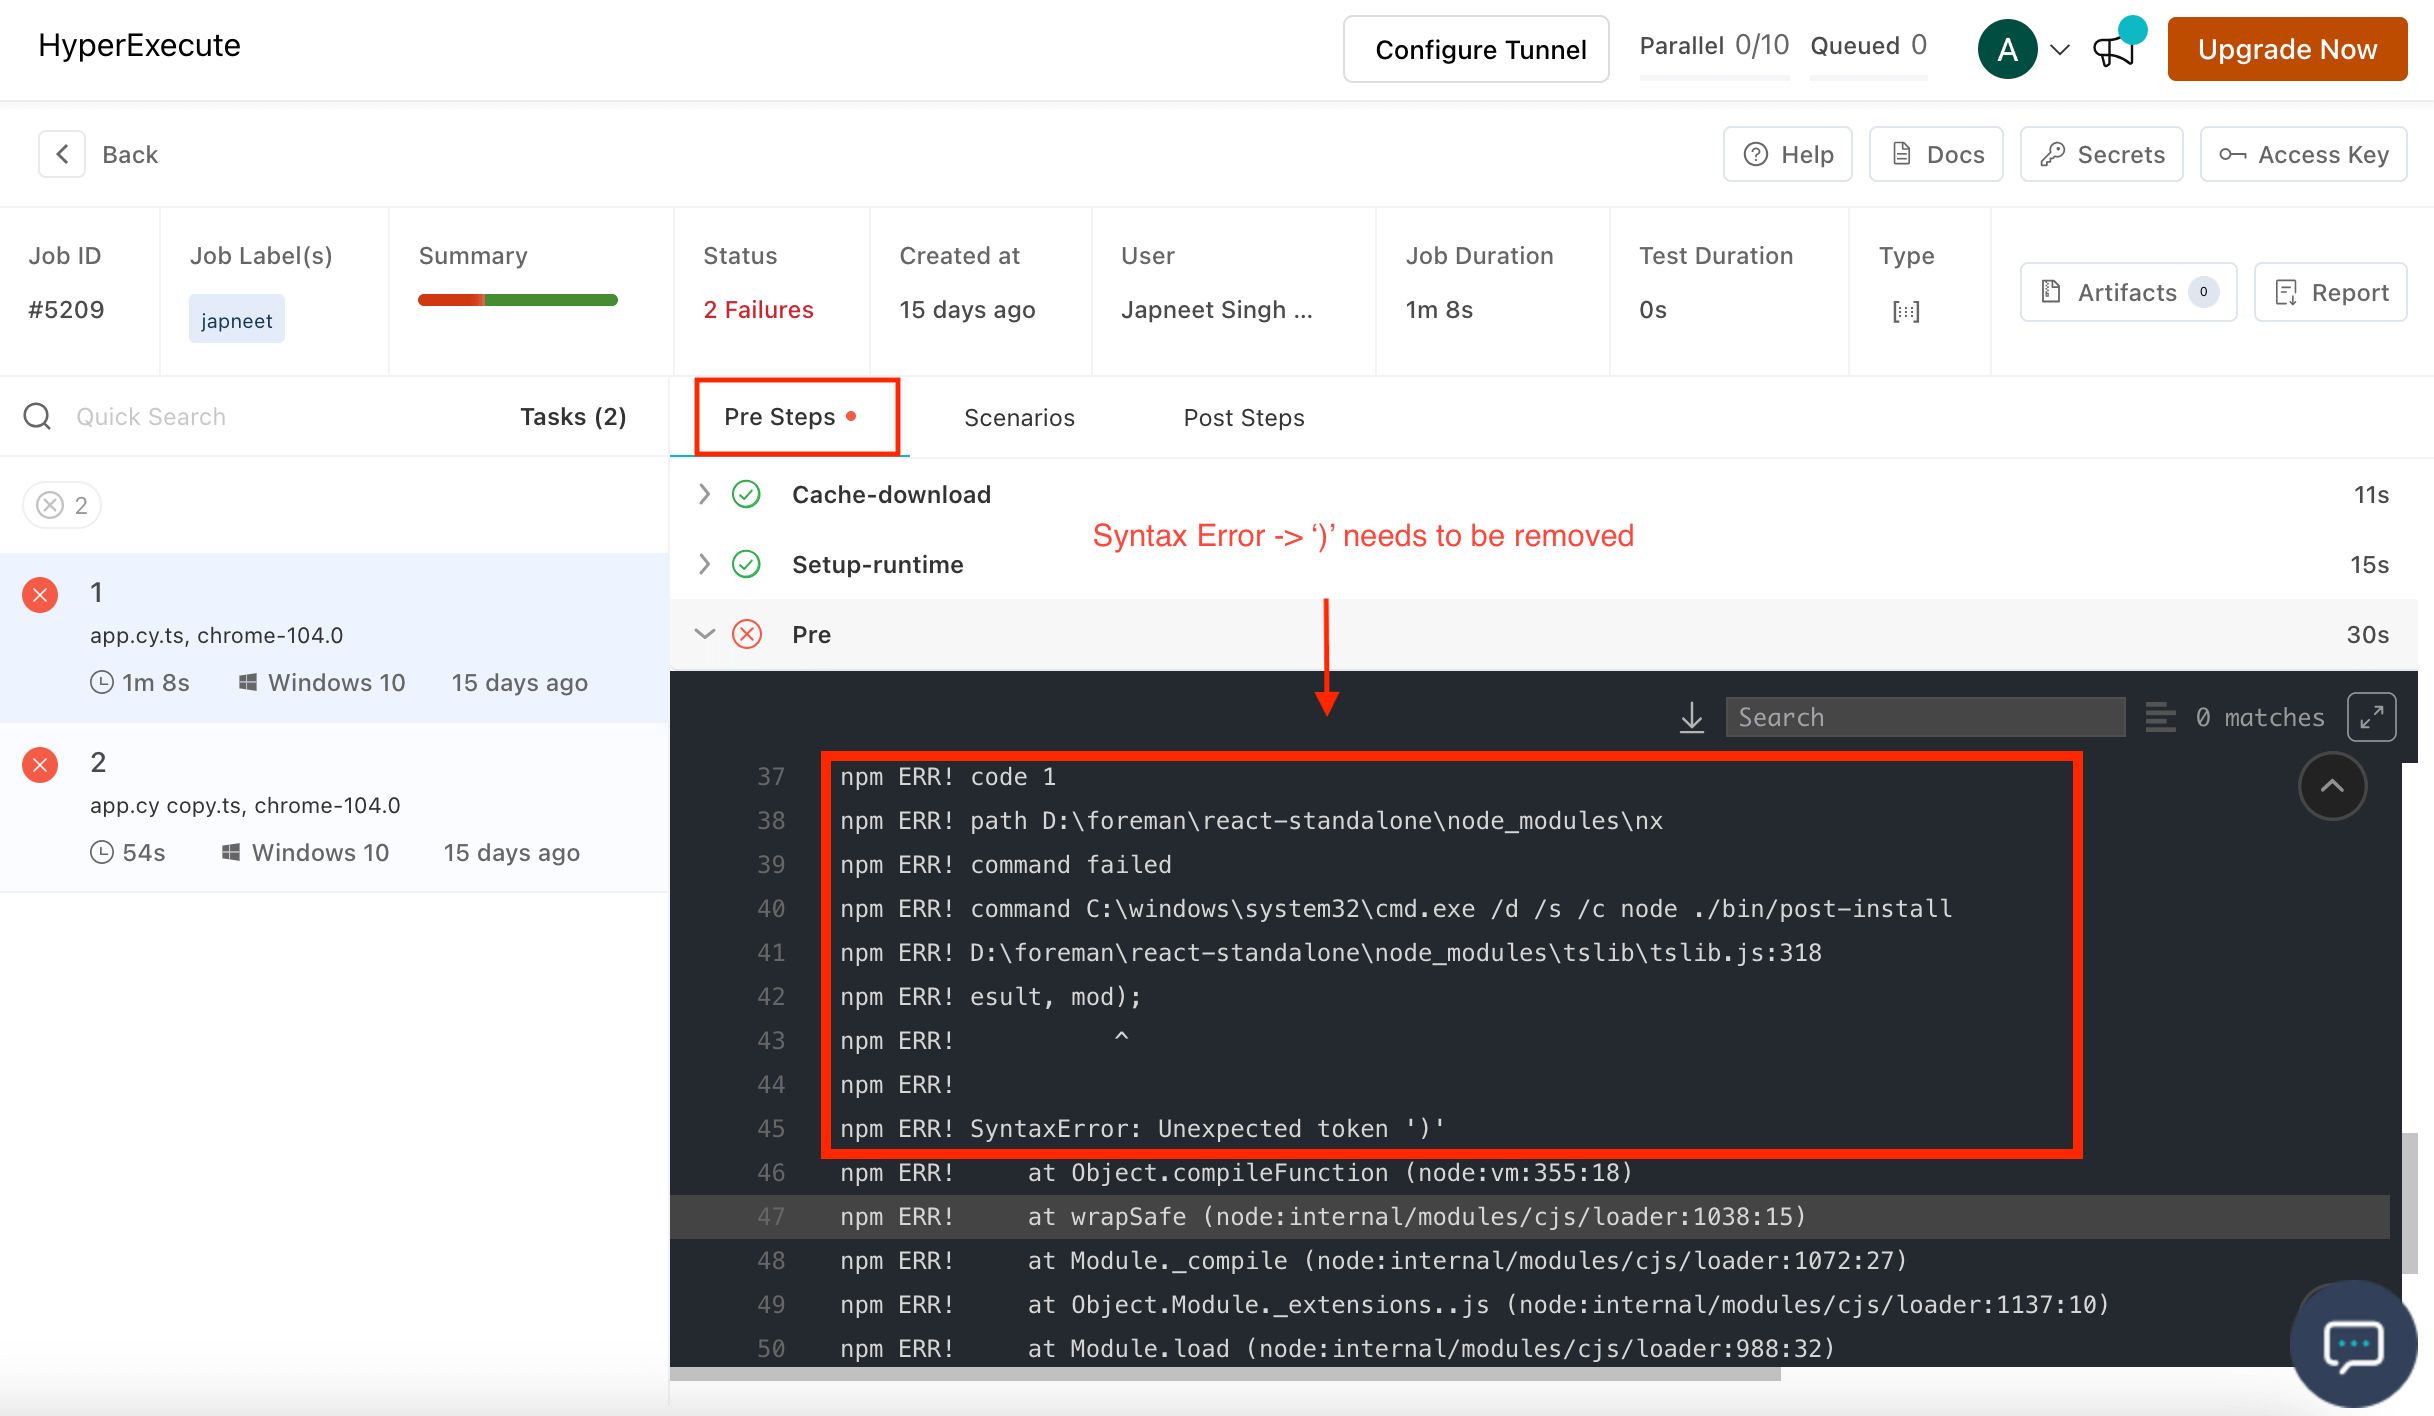This screenshot has height=1416, width=2434.
Task: Click the Summary pass/fail progress bar
Action: tap(517, 300)
